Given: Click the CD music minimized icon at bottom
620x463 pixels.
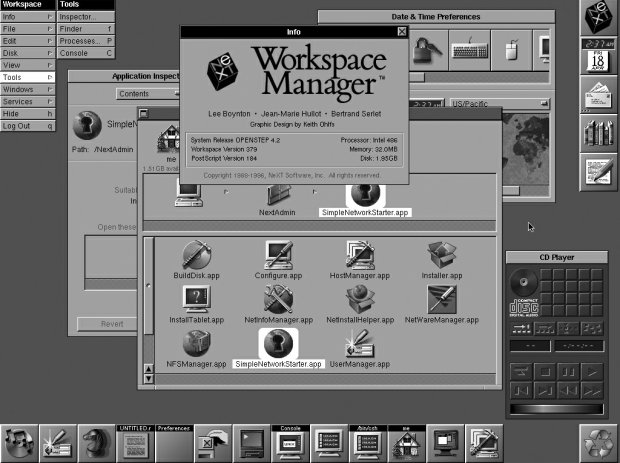Looking at the screenshot, I should [19, 443].
